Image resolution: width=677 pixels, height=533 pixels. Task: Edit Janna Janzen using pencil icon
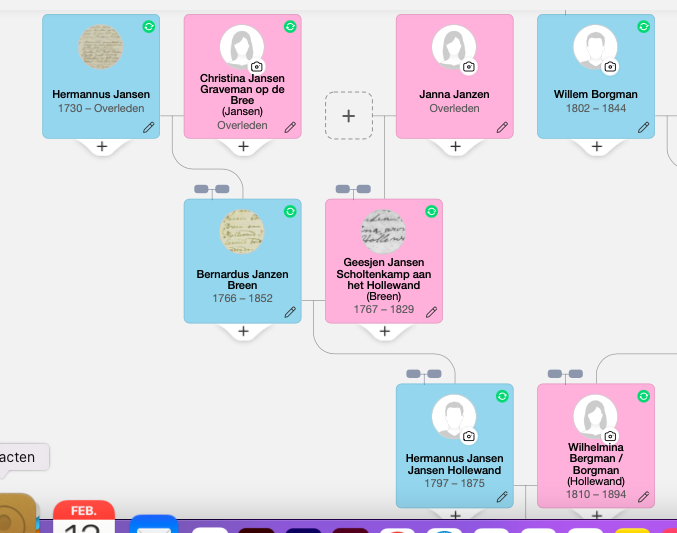tap(502, 127)
